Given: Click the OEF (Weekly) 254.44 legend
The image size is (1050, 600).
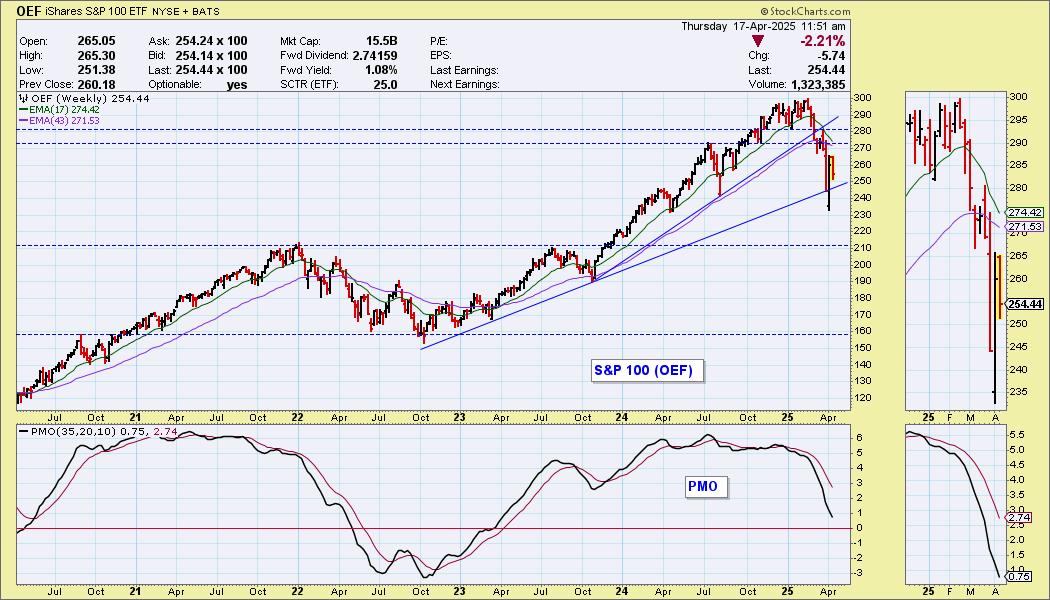Looking at the screenshot, I should click(84, 98).
